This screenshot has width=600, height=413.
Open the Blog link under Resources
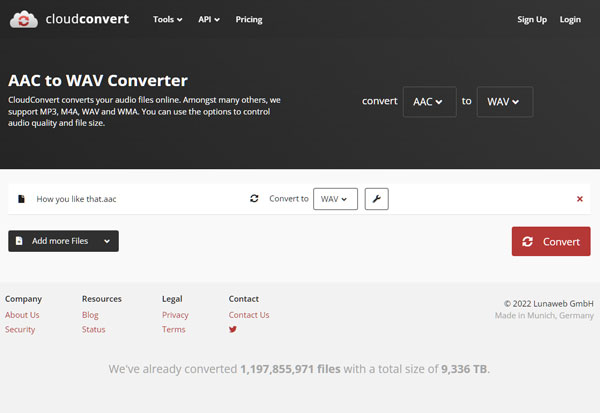(x=90, y=315)
